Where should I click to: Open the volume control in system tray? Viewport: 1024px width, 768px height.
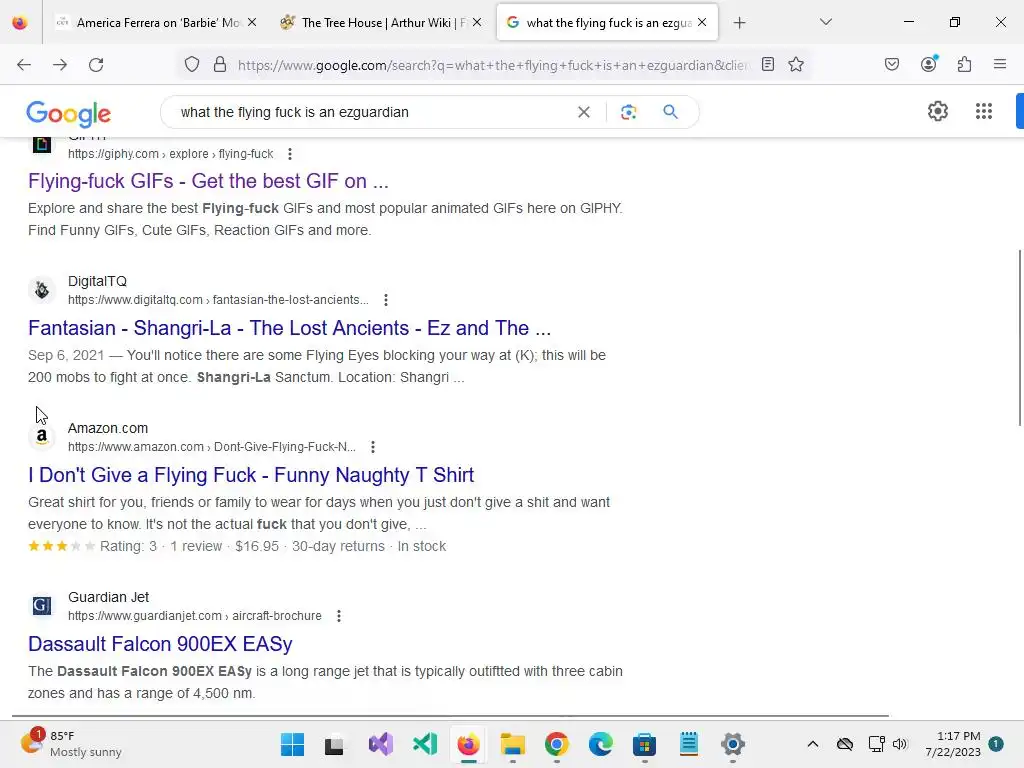pos(900,744)
